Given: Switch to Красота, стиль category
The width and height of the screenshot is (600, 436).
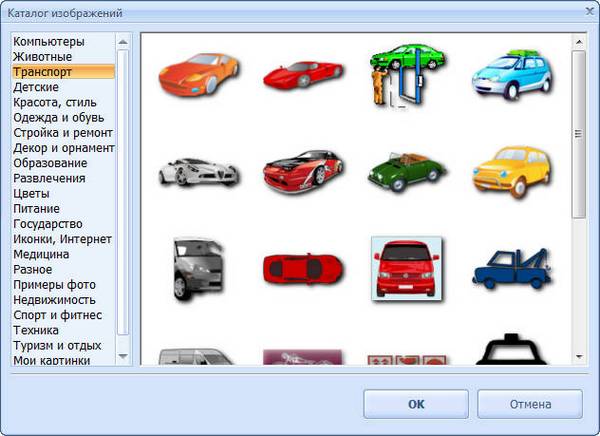Looking at the screenshot, I should (56, 103).
